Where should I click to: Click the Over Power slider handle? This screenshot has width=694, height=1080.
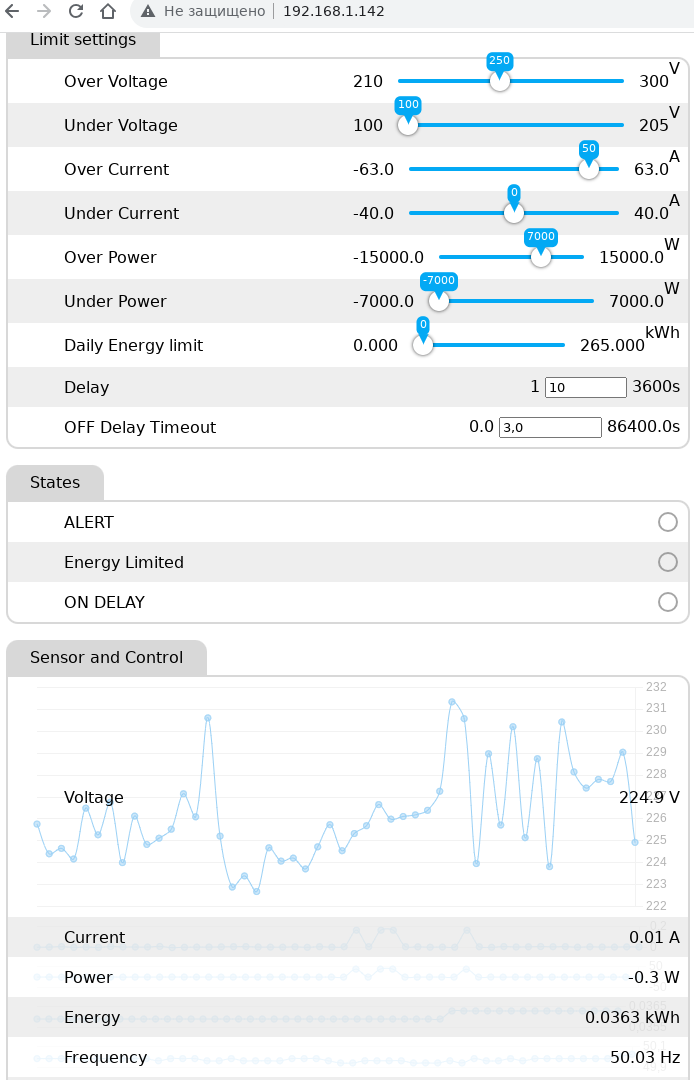pos(541,257)
